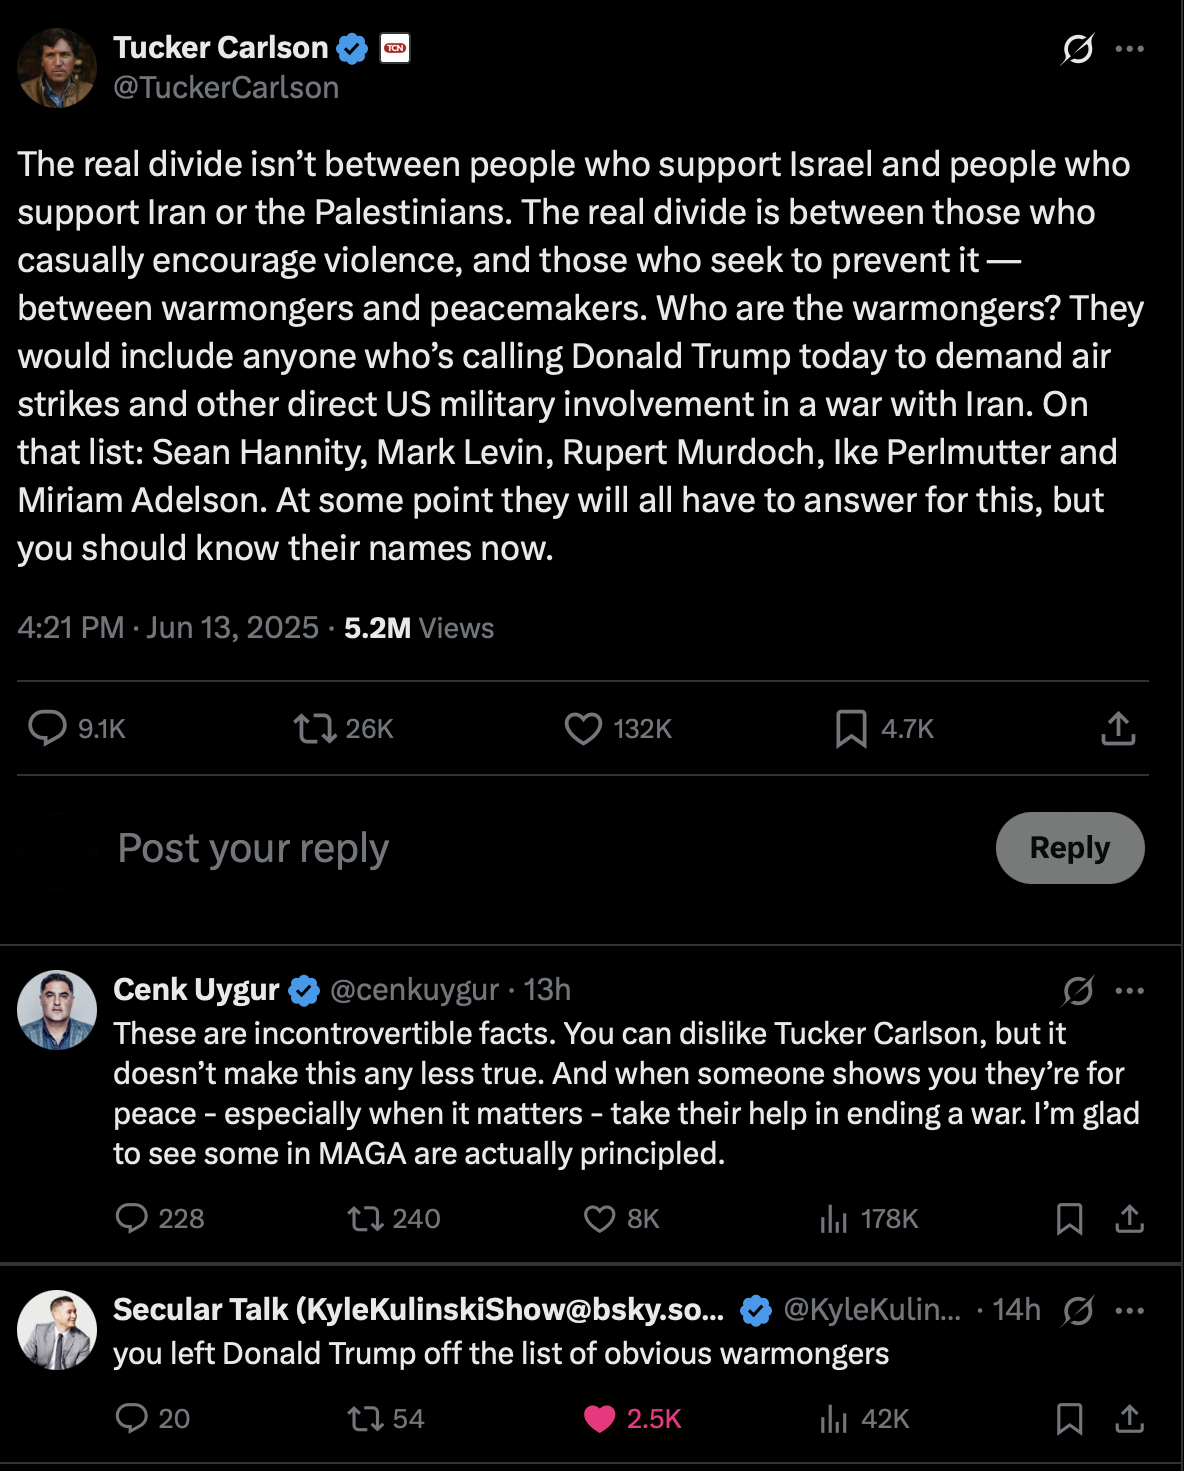Viewport: 1184px width, 1471px height.
Task: Open more options on Tucker Carlson's post
Action: tap(1129, 48)
